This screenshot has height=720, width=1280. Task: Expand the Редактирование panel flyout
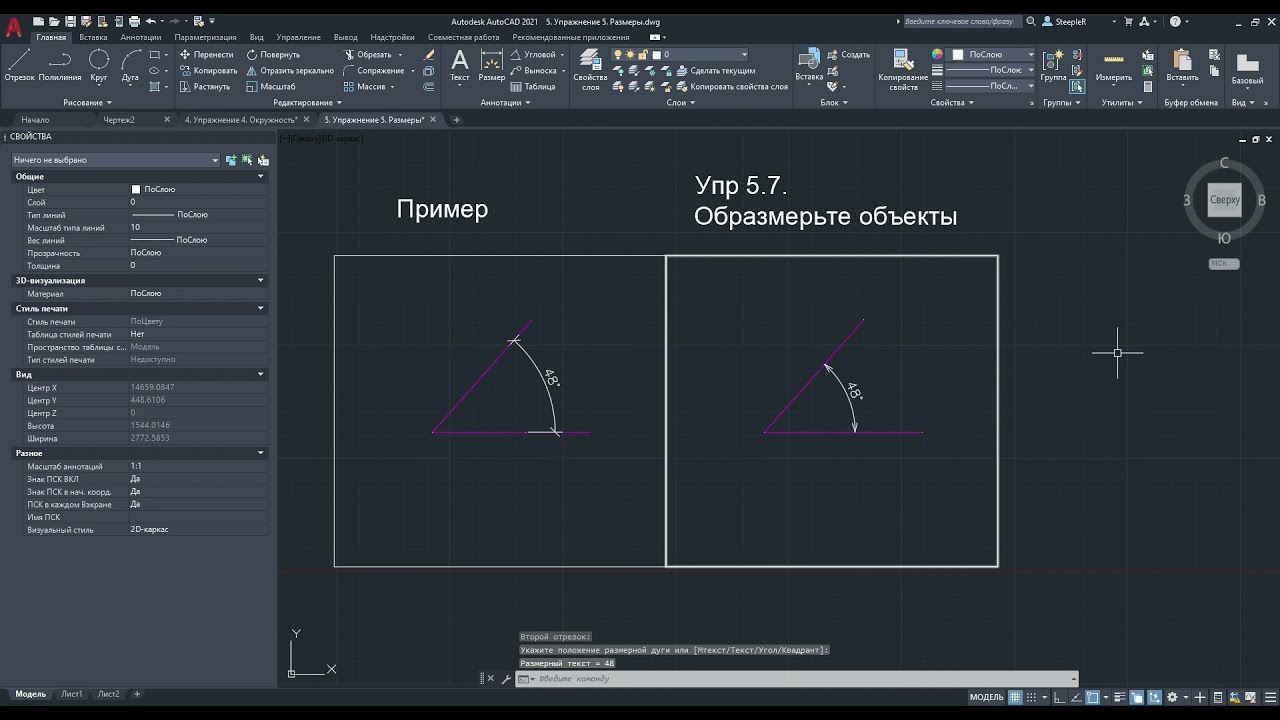(x=308, y=102)
